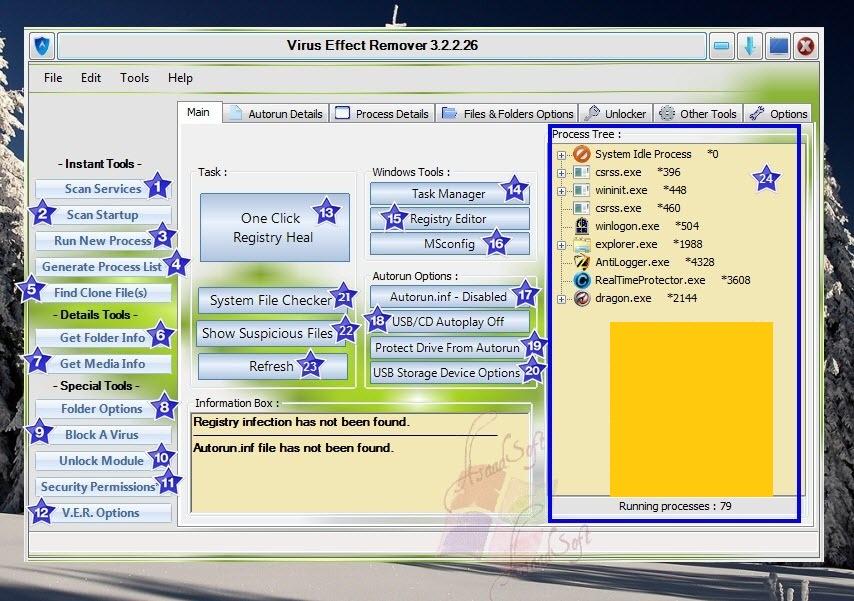Expand the explorer.exe tree node
The height and width of the screenshot is (601, 854).
click(561, 245)
